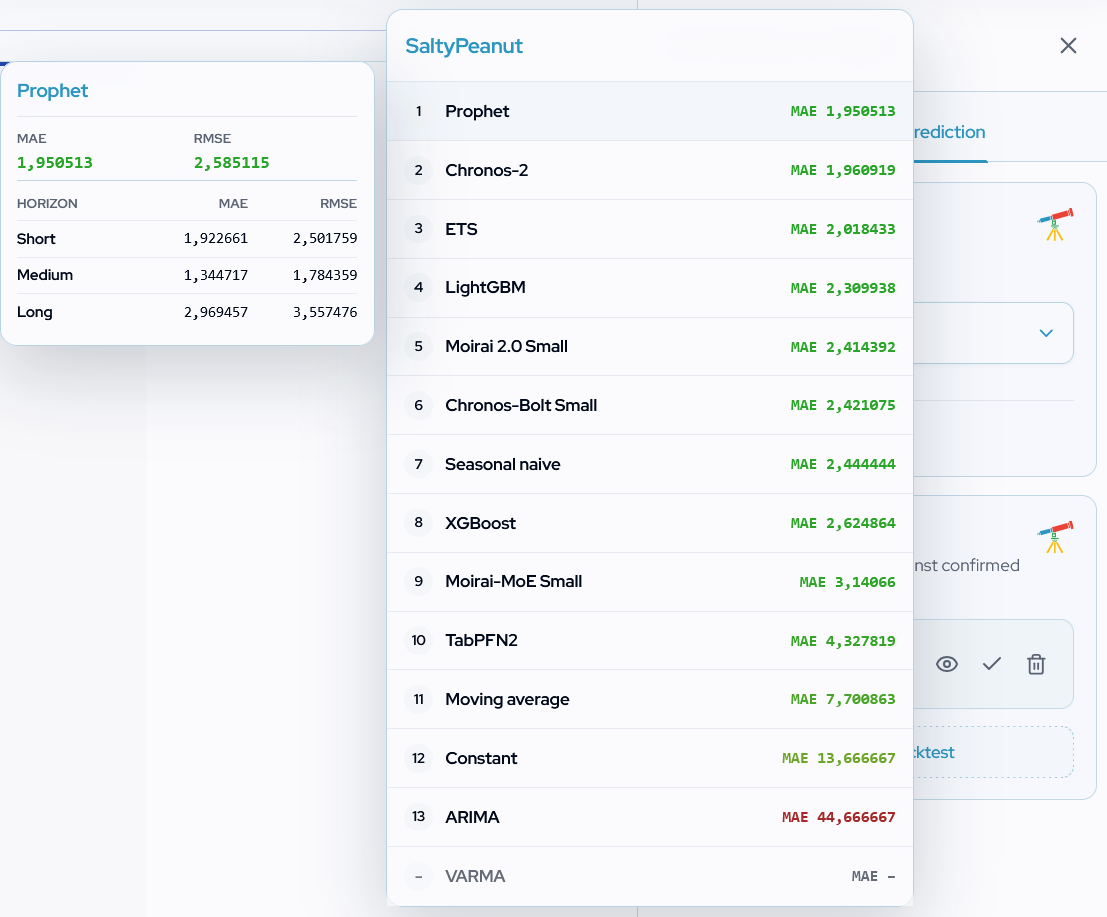The height and width of the screenshot is (917, 1107).
Task: Confirm with the checkmark icon
Action: click(x=992, y=664)
